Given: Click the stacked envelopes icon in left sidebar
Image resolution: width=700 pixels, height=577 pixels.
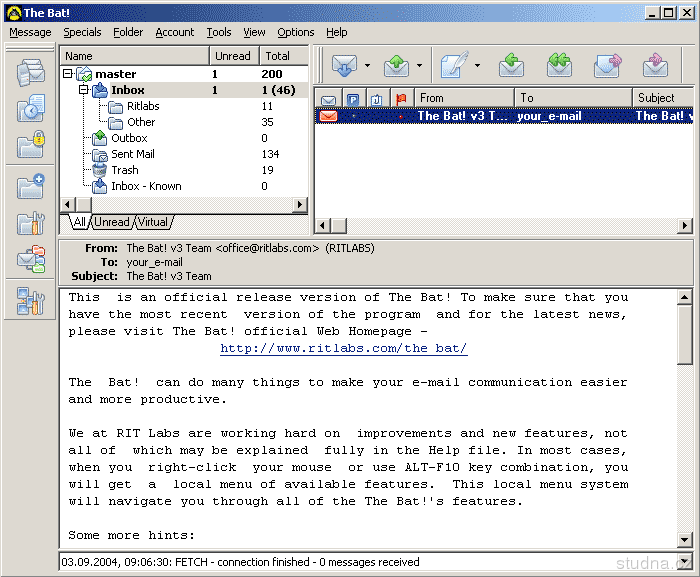Looking at the screenshot, I should tap(30, 73).
